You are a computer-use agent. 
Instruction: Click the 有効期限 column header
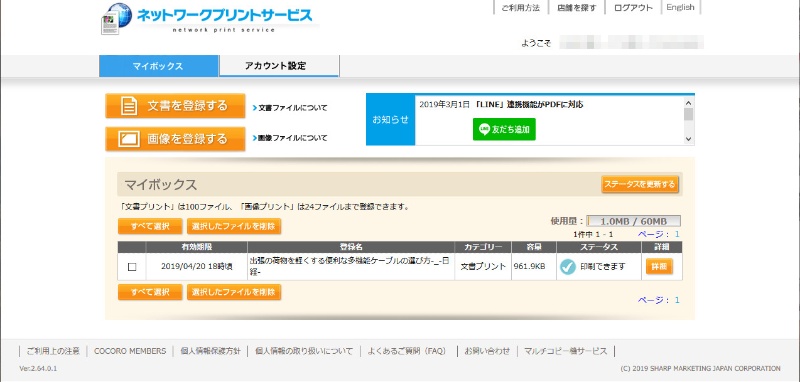click(196, 247)
